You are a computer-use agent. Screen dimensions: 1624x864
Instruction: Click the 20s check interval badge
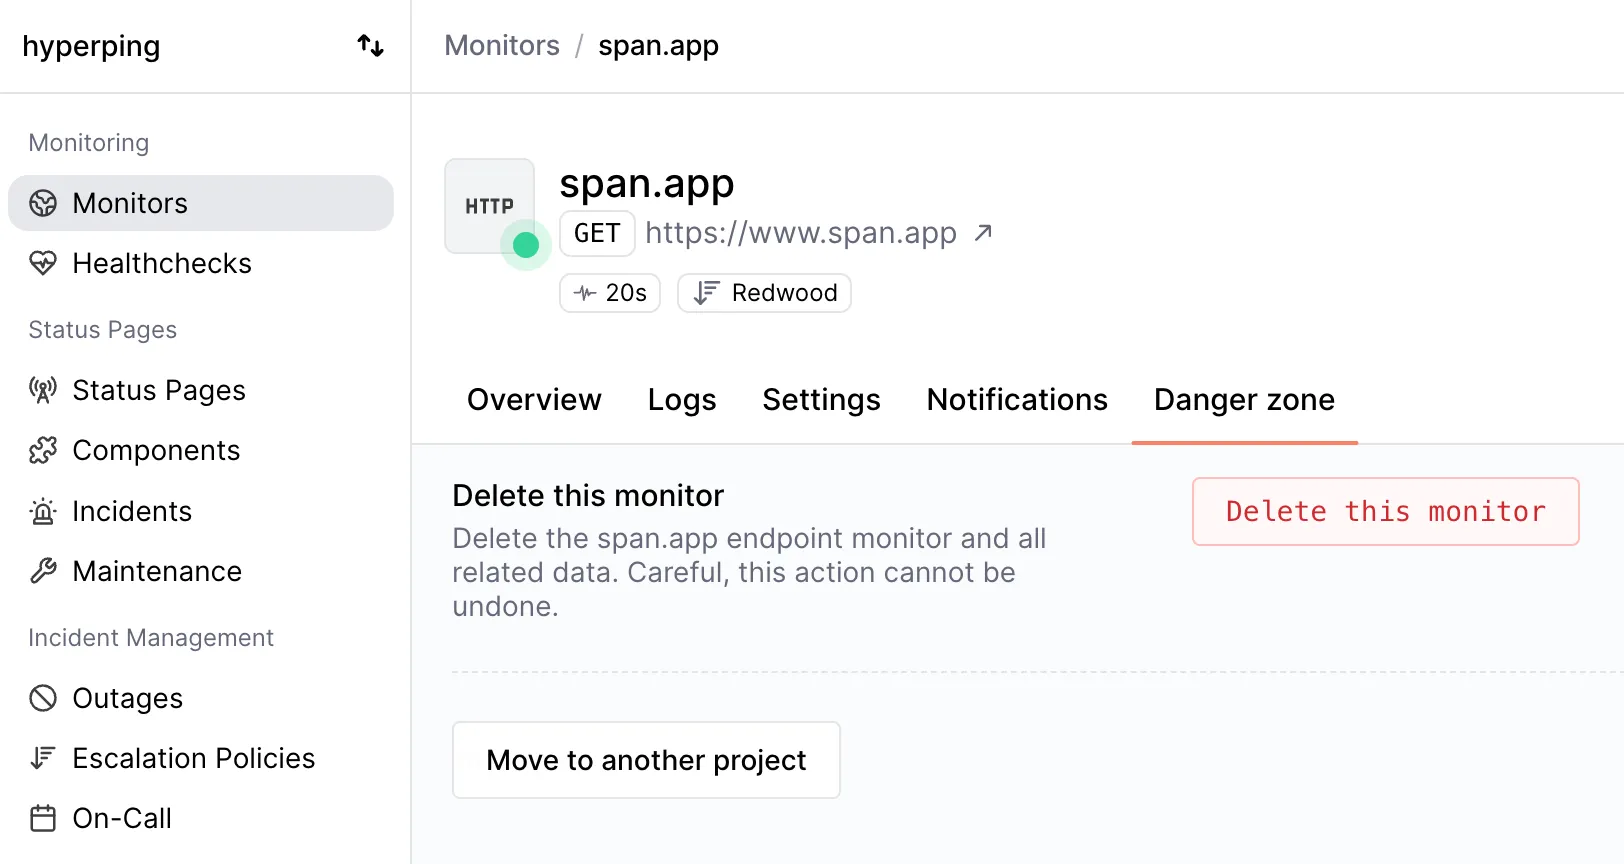tap(610, 293)
